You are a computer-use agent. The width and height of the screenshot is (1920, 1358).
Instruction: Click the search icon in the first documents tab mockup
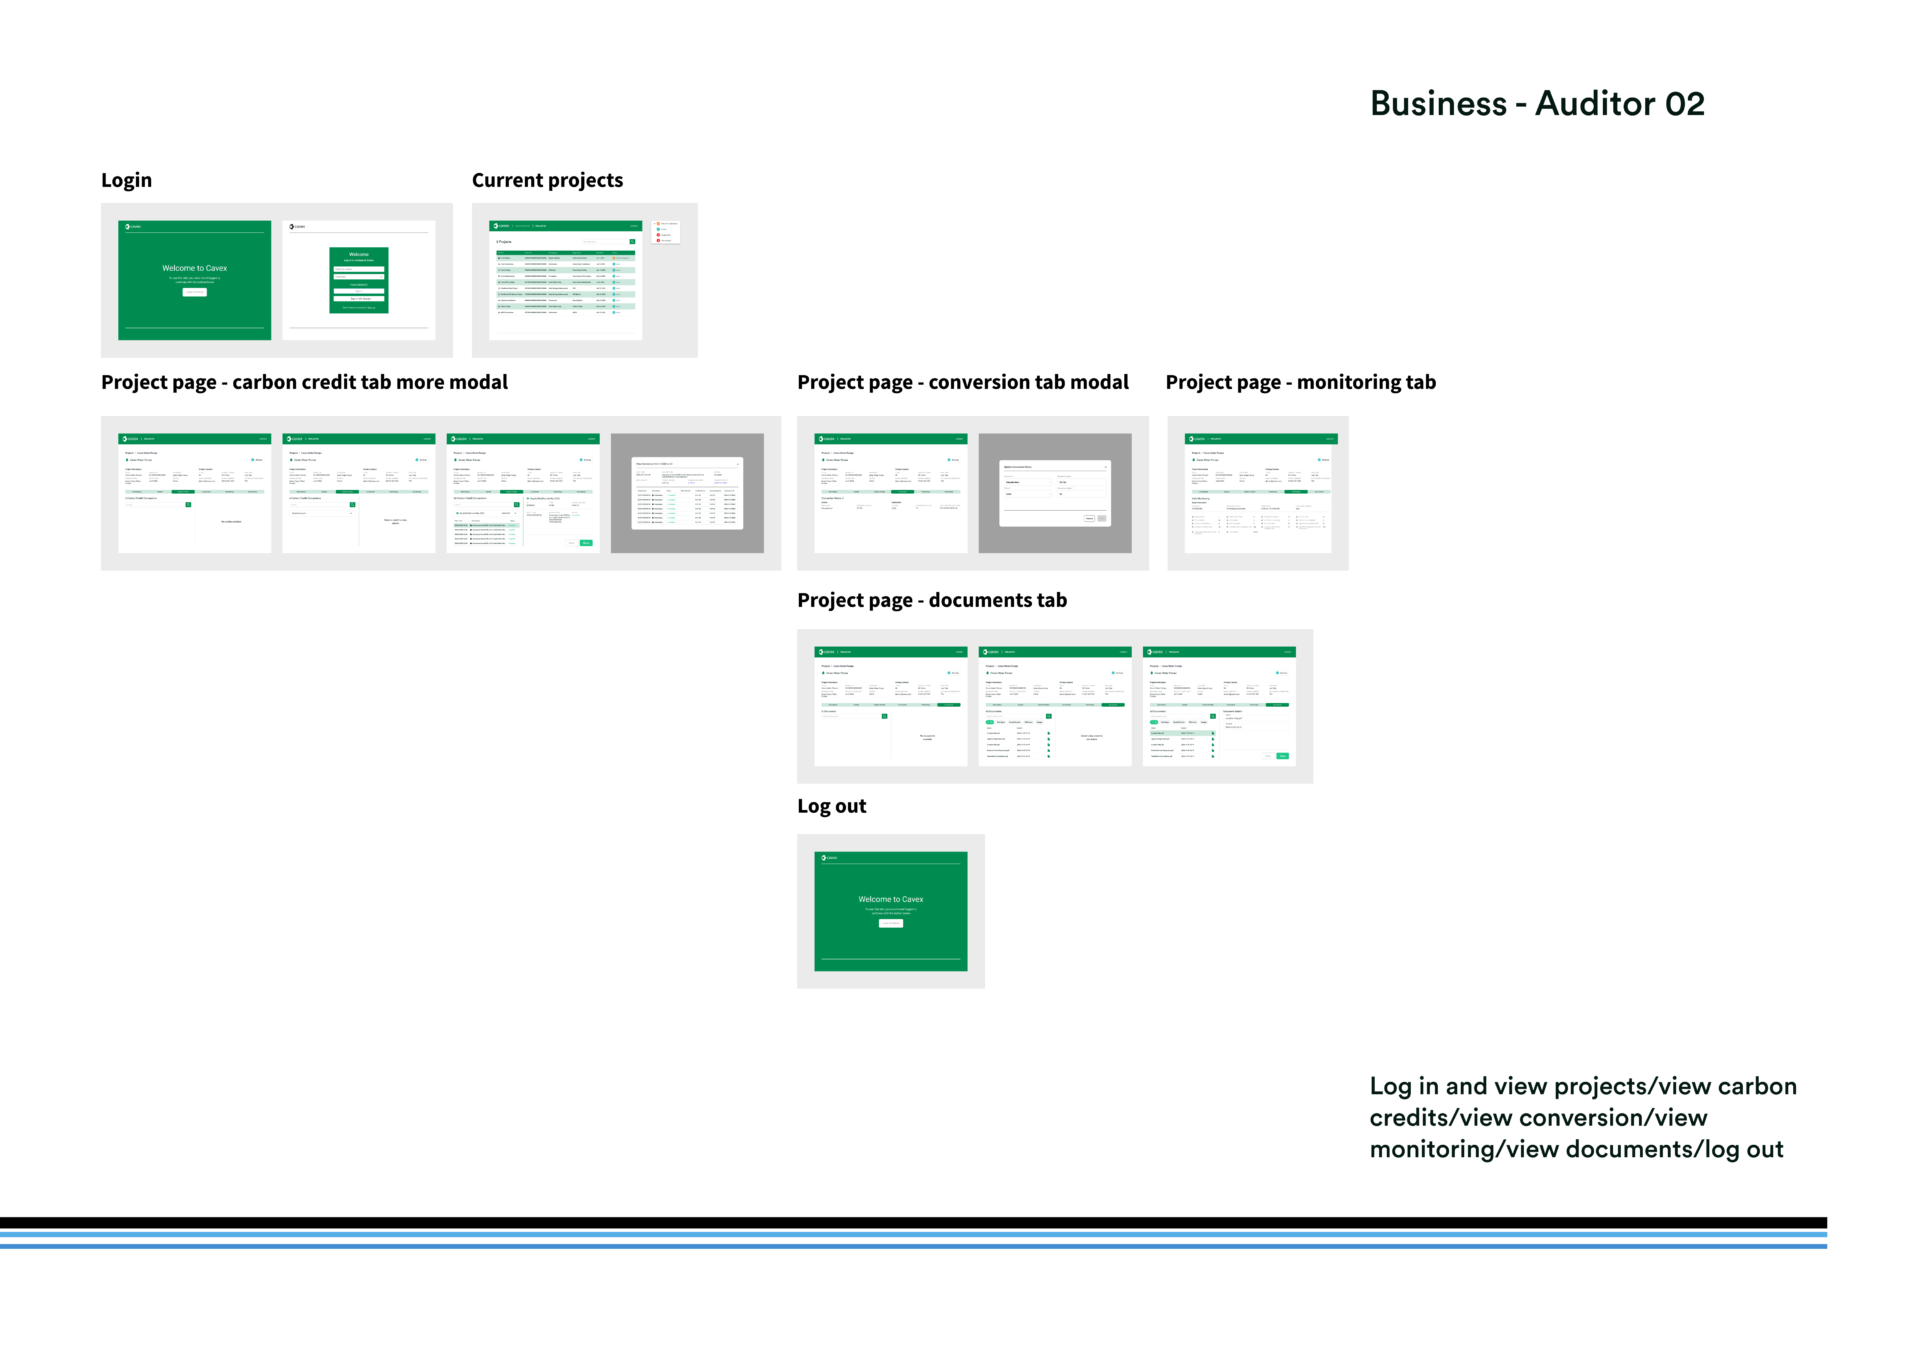(x=884, y=716)
